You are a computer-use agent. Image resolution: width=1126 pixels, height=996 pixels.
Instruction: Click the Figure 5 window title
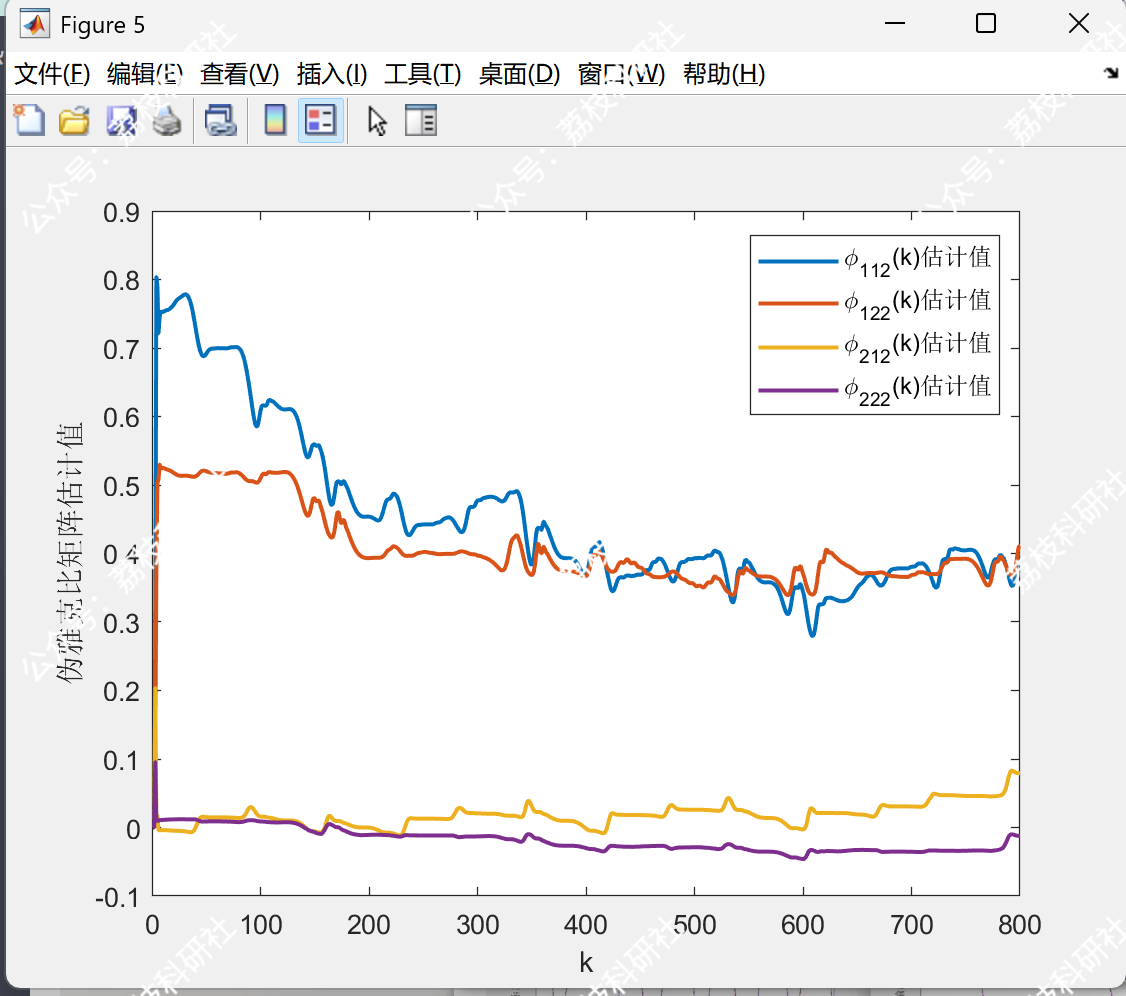point(103,25)
